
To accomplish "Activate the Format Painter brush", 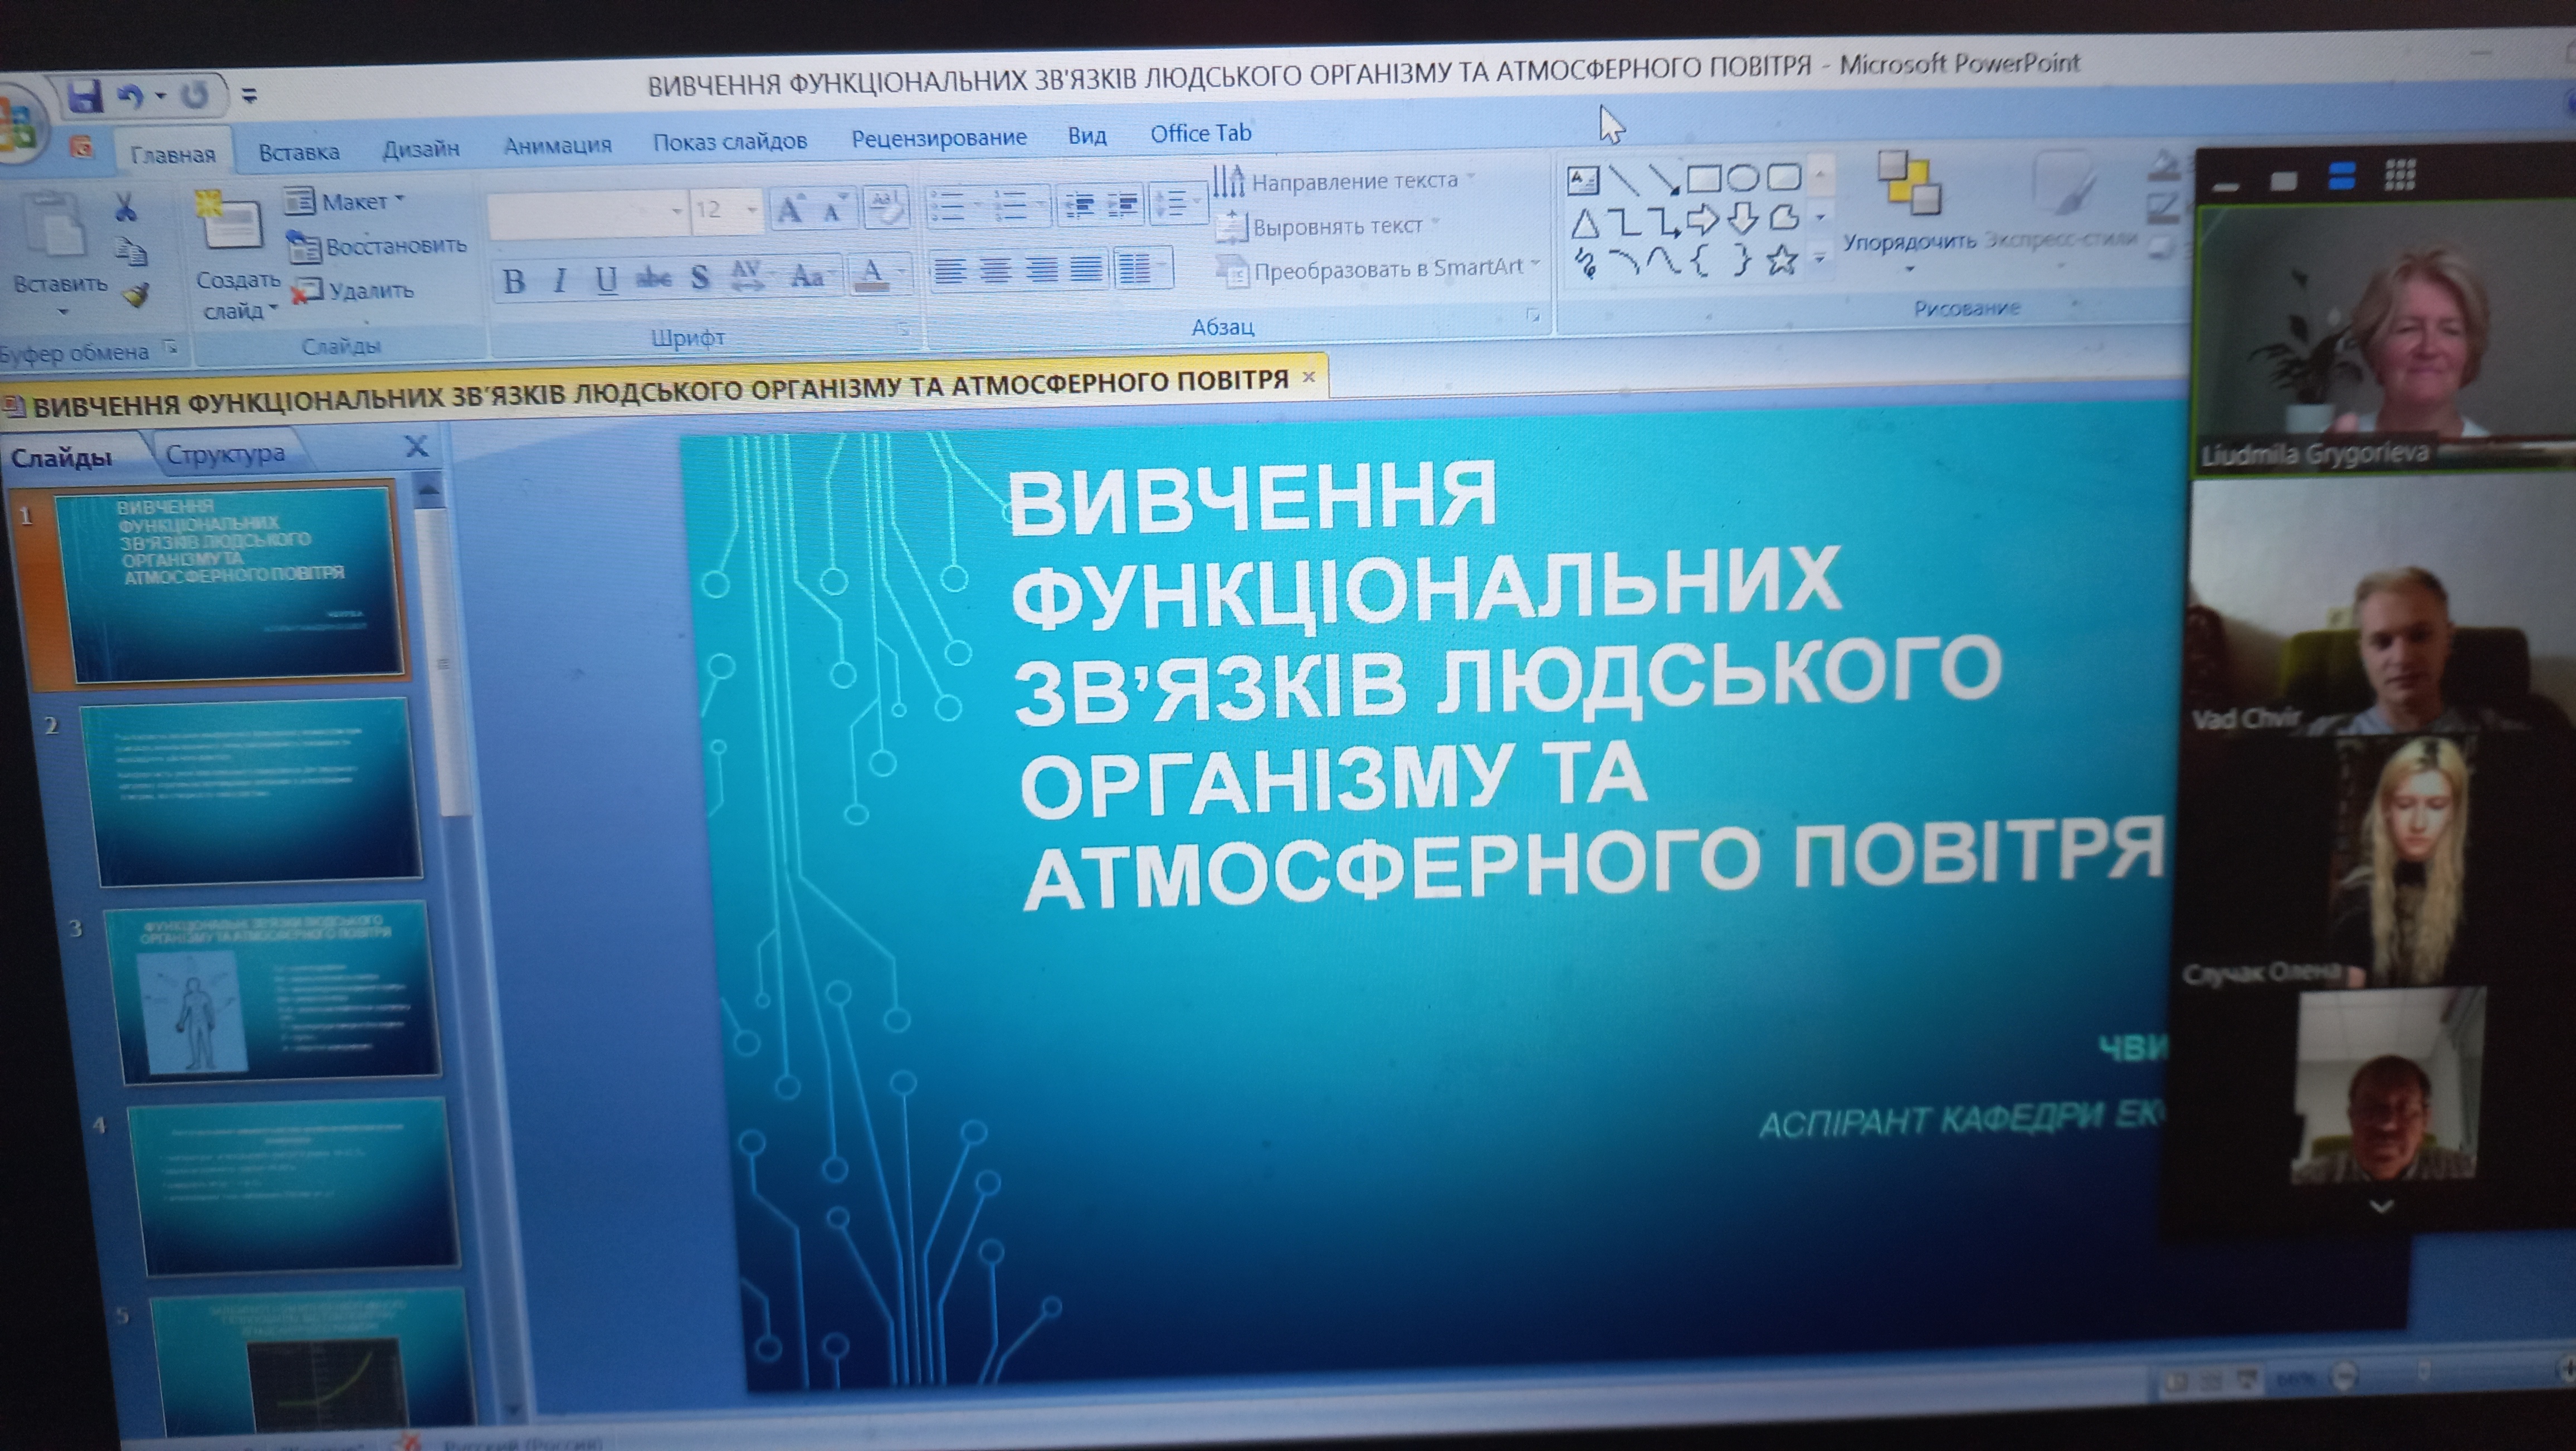I will click(136, 295).
